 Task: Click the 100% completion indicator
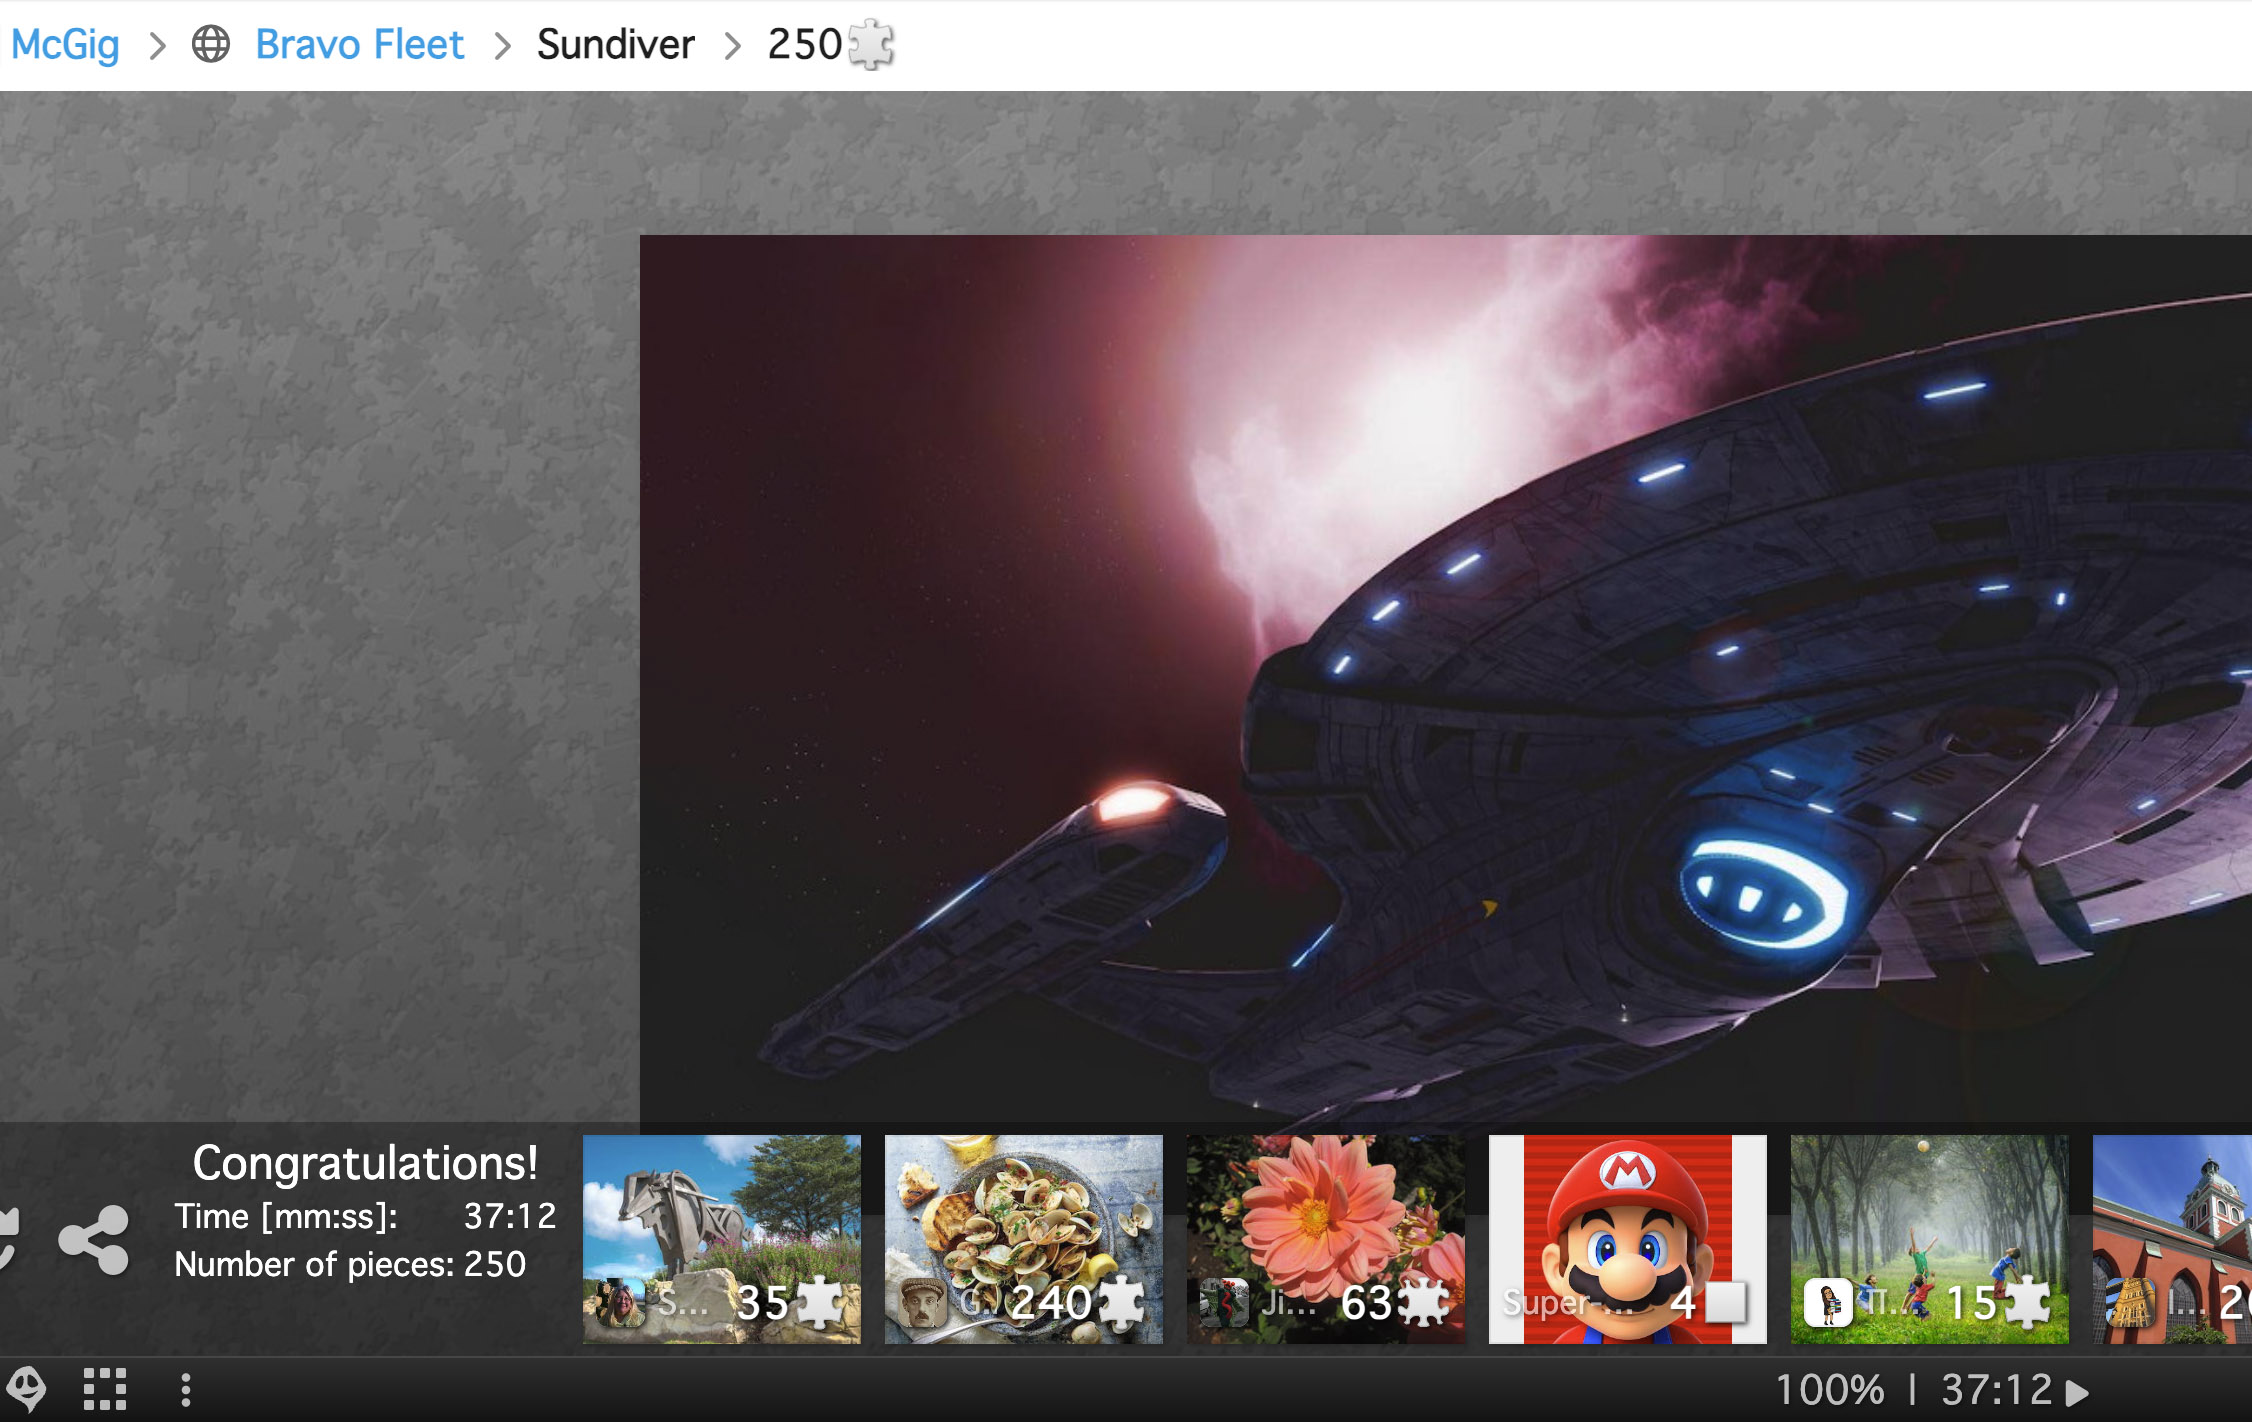[x=1830, y=1390]
